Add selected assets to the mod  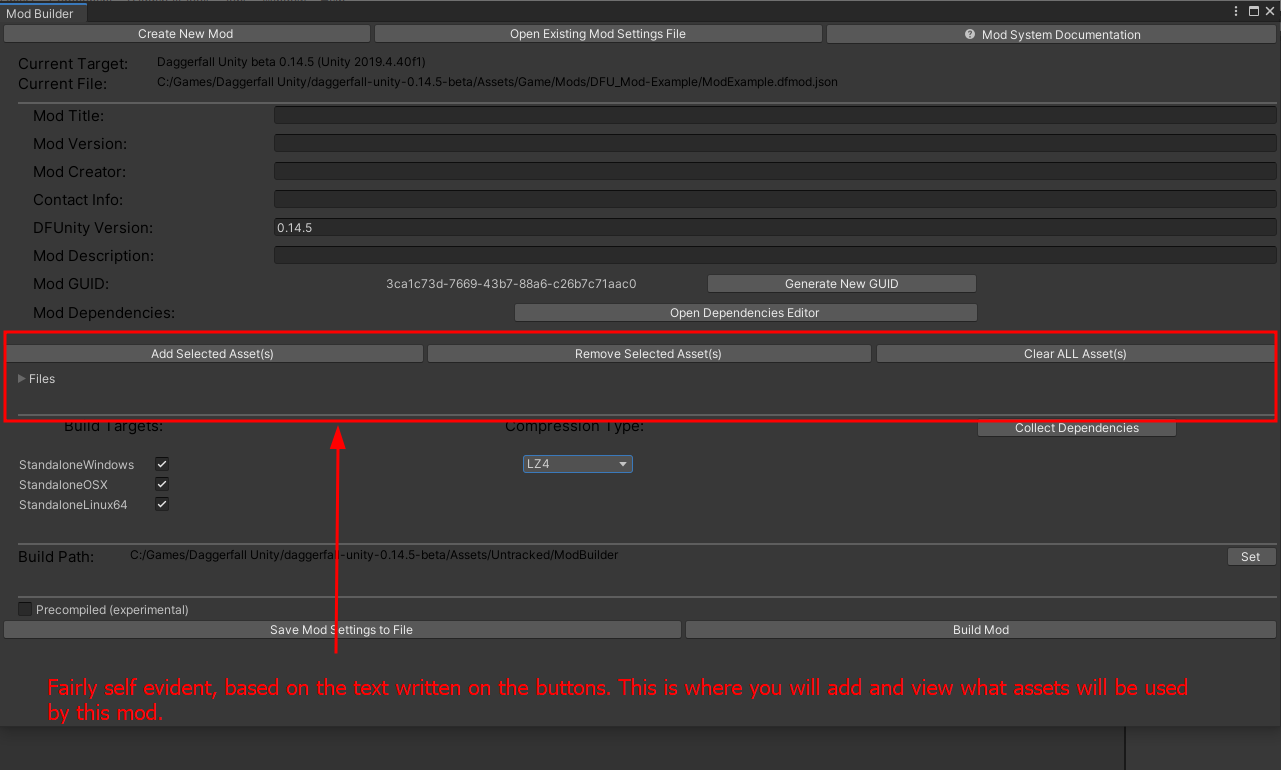click(x=213, y=354)
